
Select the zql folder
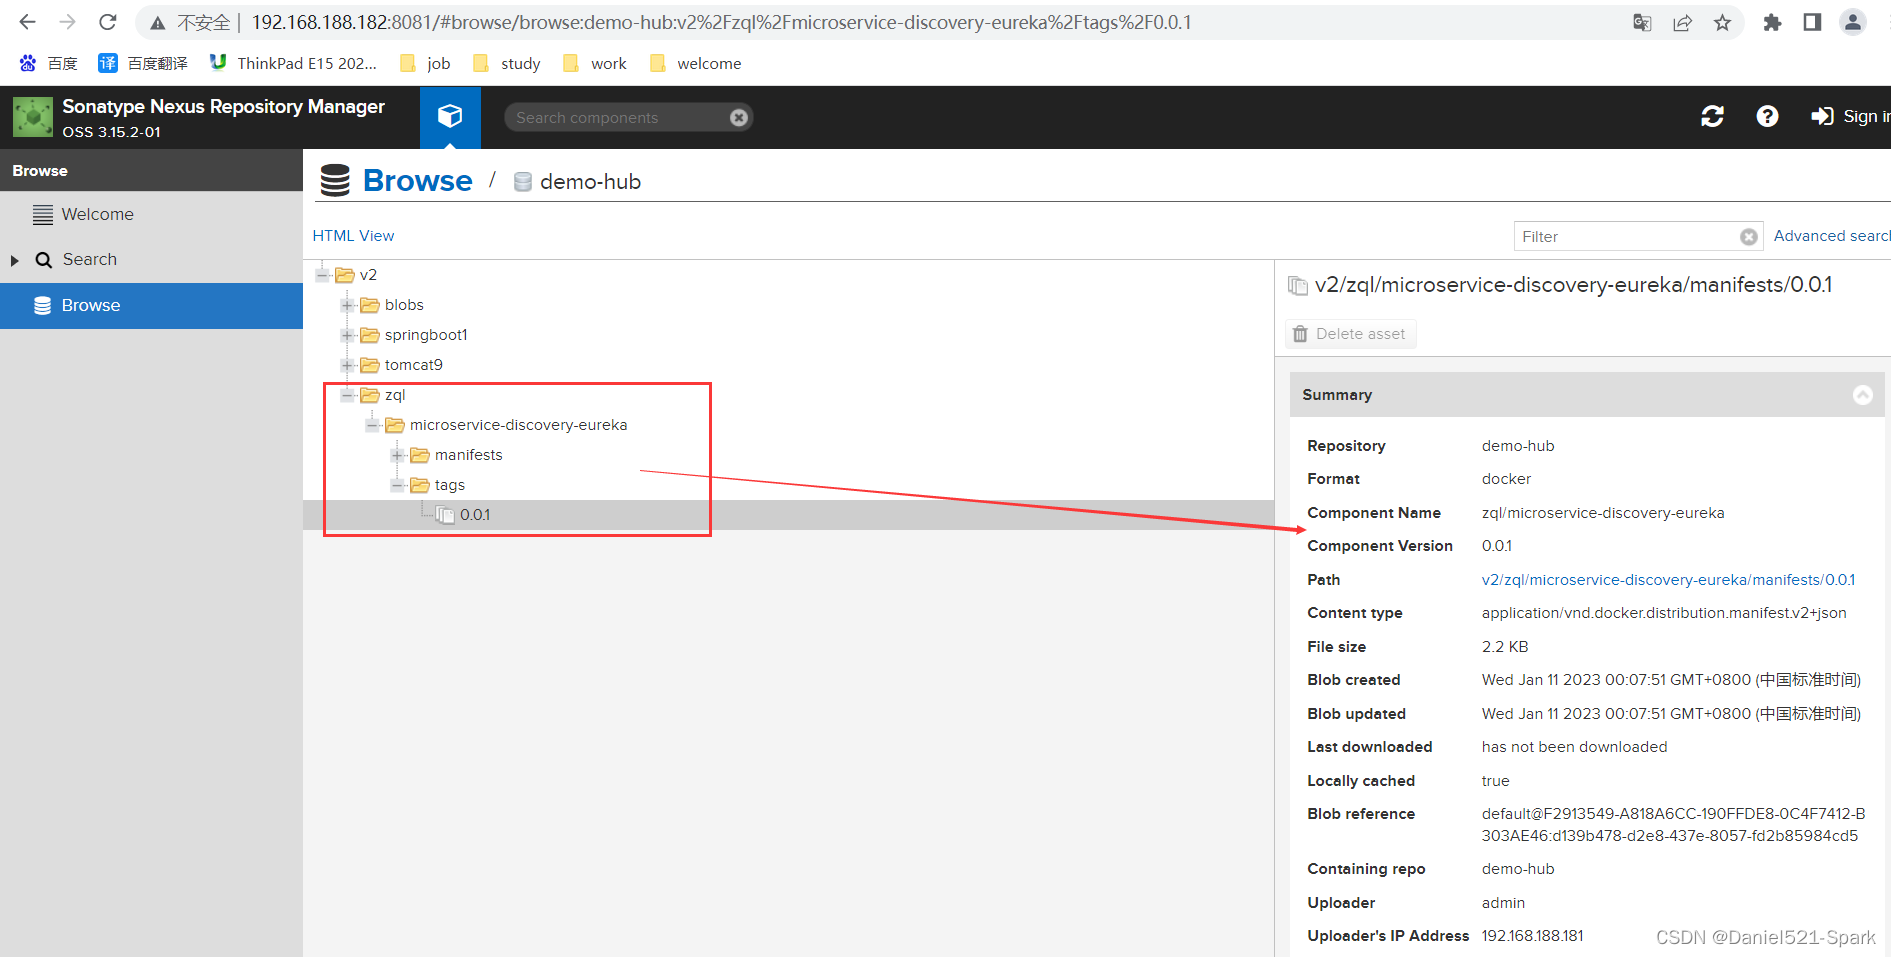395,395
